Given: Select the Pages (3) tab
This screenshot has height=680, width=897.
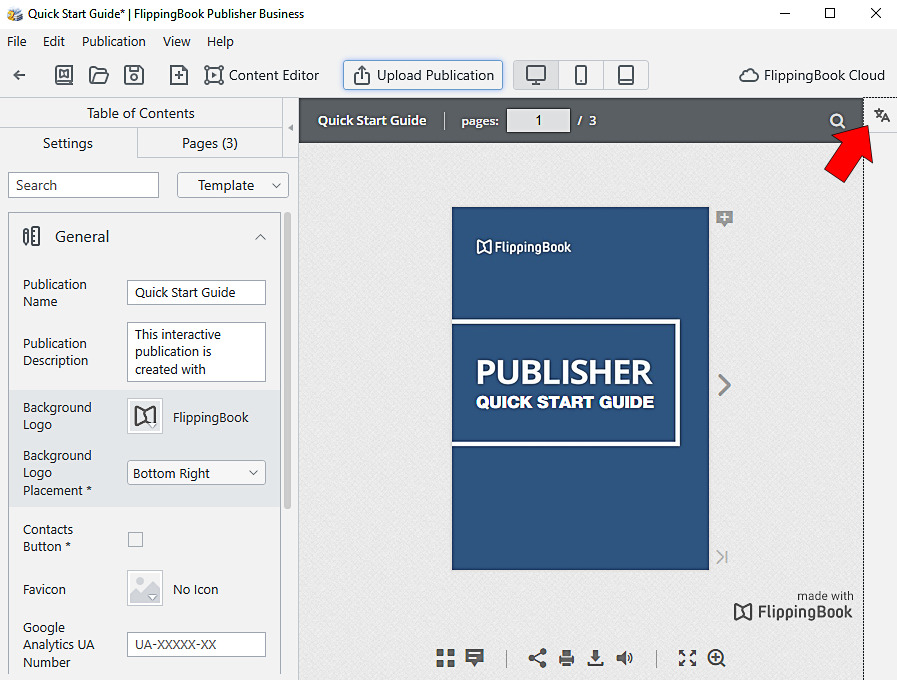Looking at the screenshot, I should coord(210,143).
